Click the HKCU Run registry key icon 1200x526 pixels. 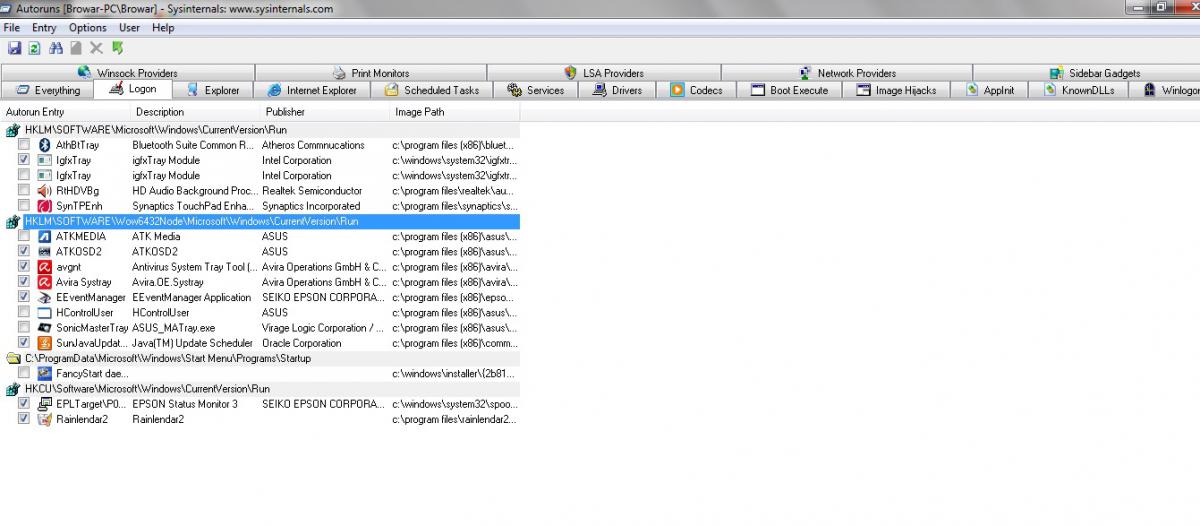point(13,389)
